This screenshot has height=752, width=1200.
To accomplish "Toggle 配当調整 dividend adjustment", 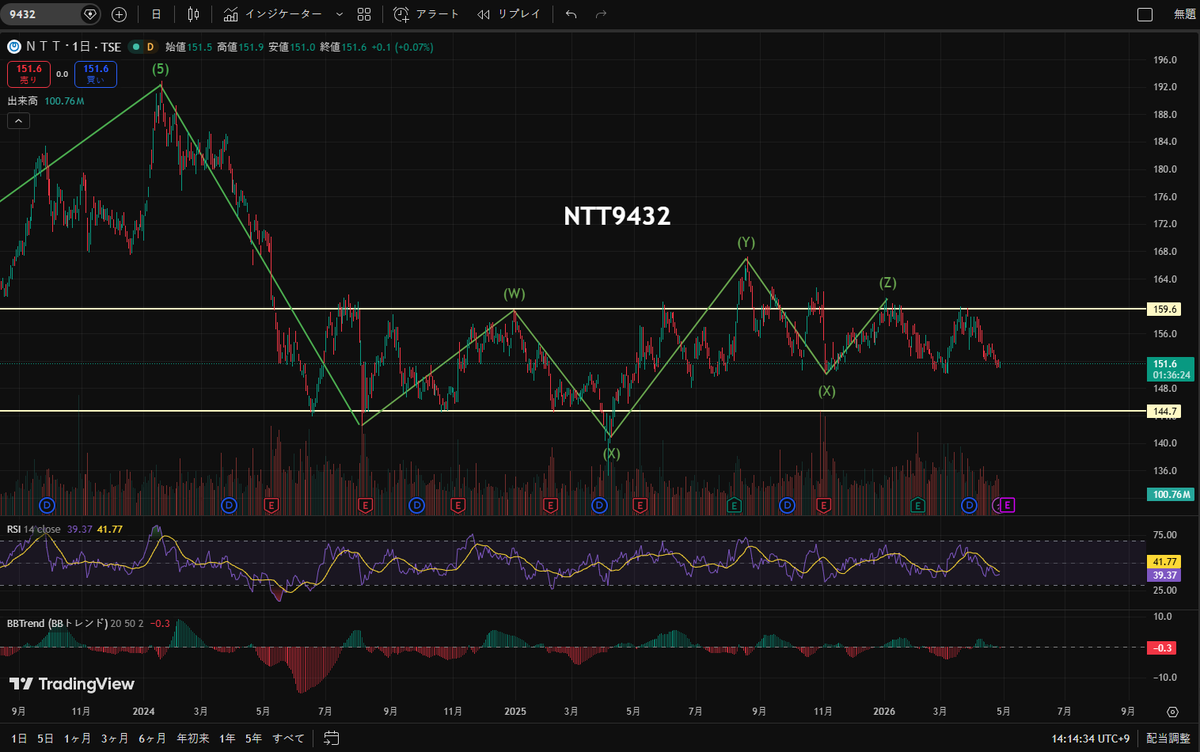I will click(1168, 738).
